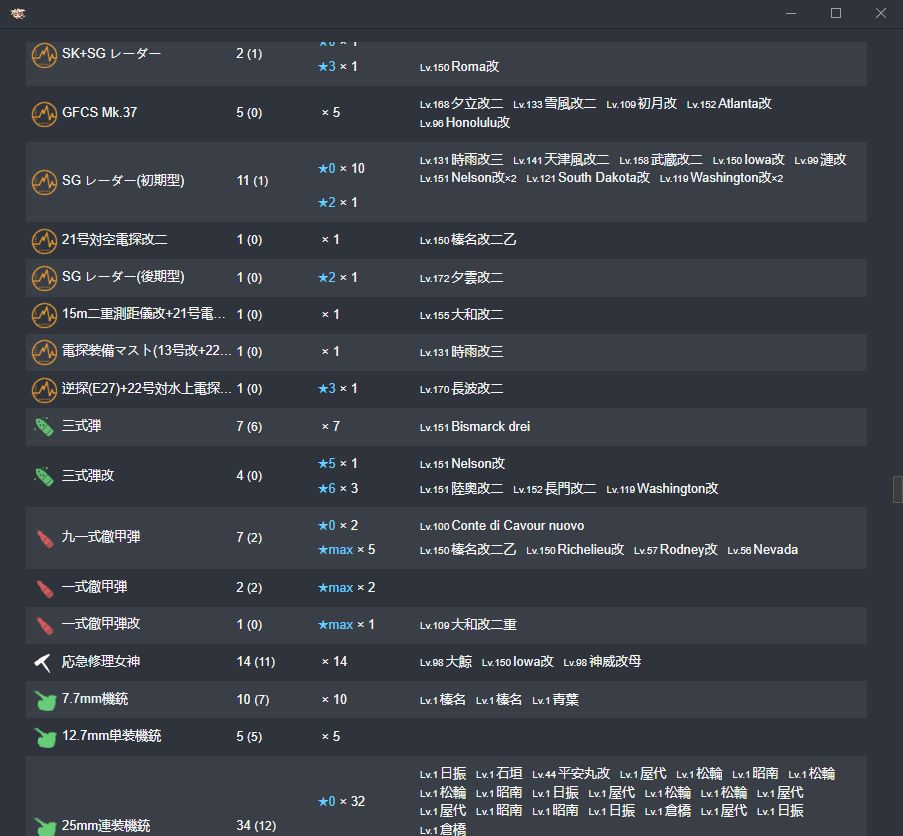Click the ★6 × 3 improvement entry
903x836 pixels.
338,489
